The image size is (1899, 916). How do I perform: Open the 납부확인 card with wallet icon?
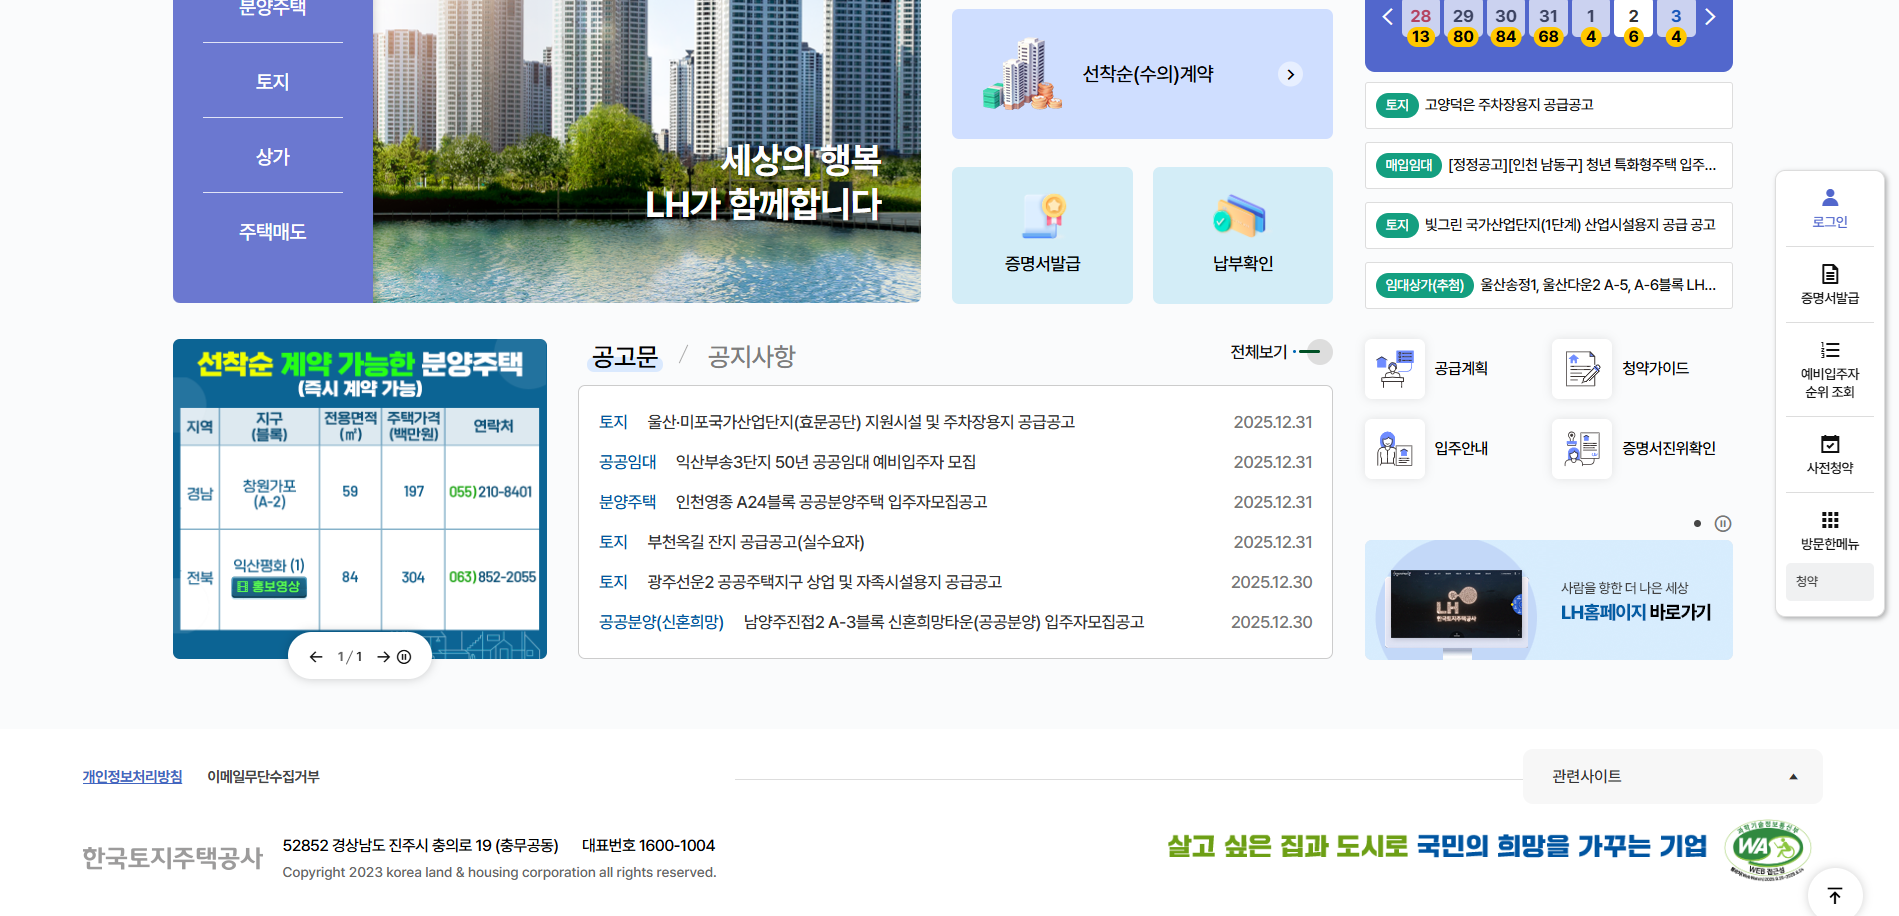[x=1242, y=235]
